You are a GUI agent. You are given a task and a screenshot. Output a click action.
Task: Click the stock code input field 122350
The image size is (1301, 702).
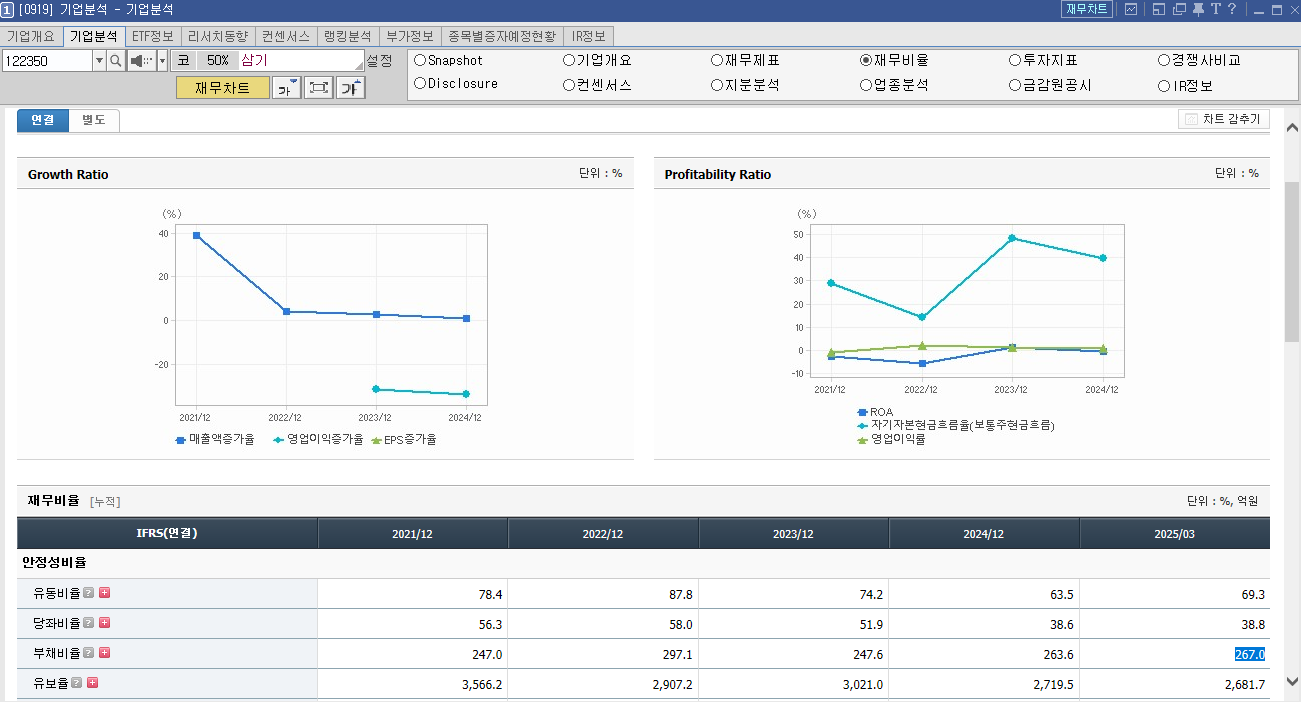[x=47, y=61]
